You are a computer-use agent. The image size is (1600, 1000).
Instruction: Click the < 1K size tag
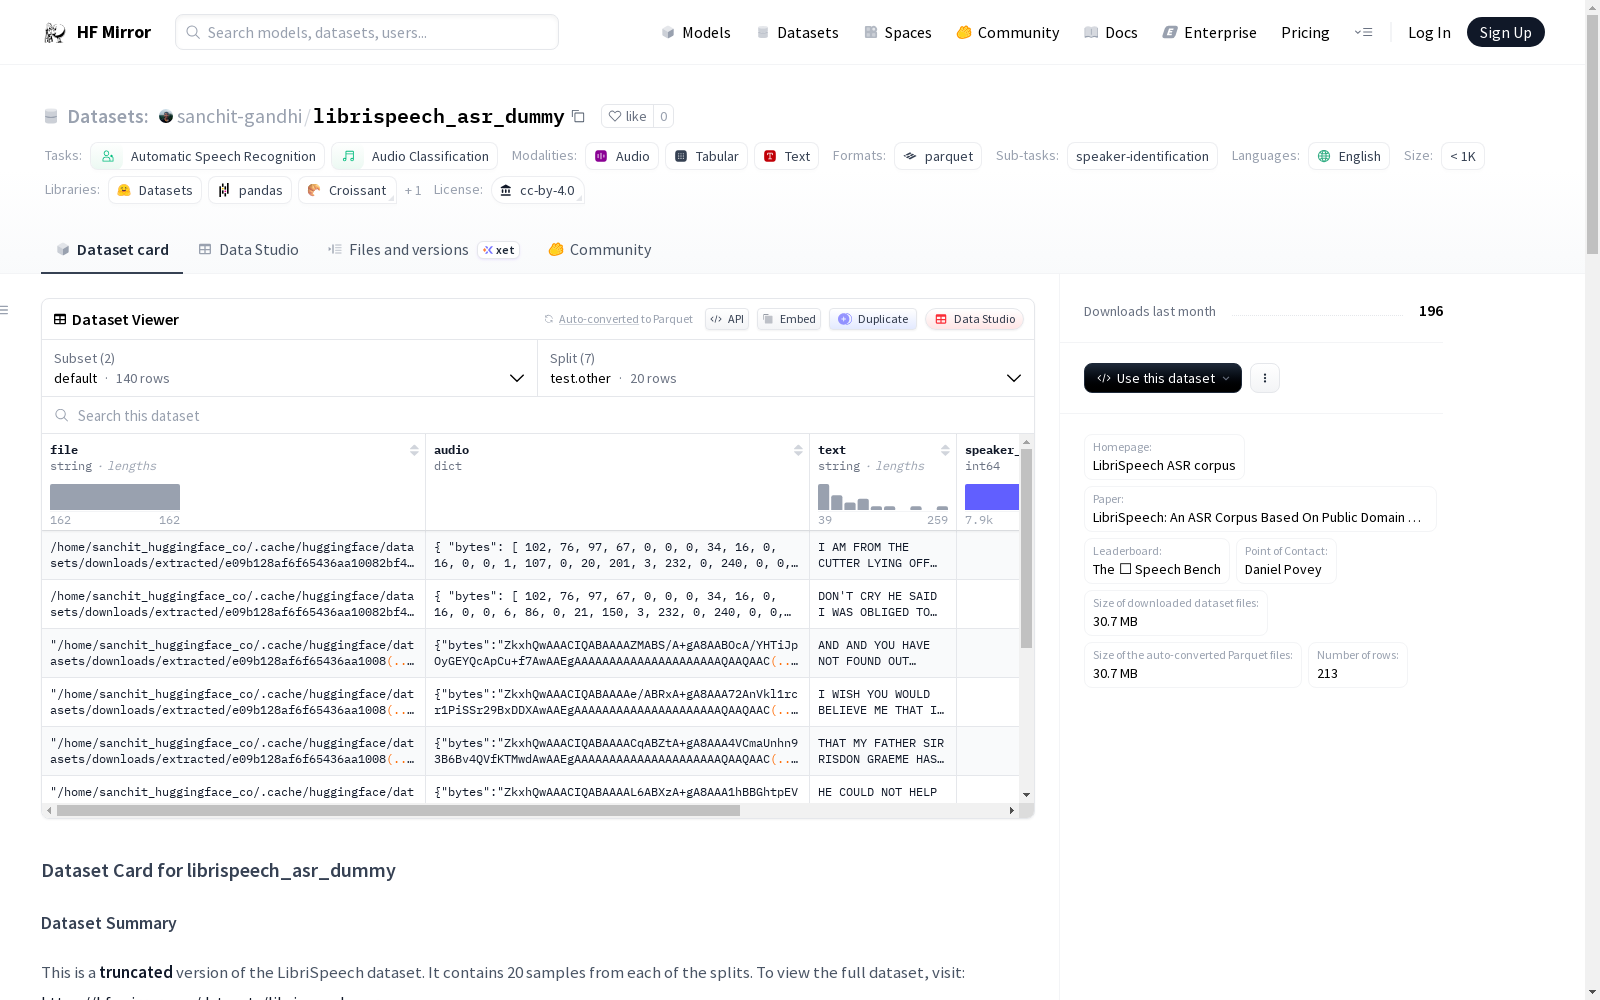tap(1463, 156)
